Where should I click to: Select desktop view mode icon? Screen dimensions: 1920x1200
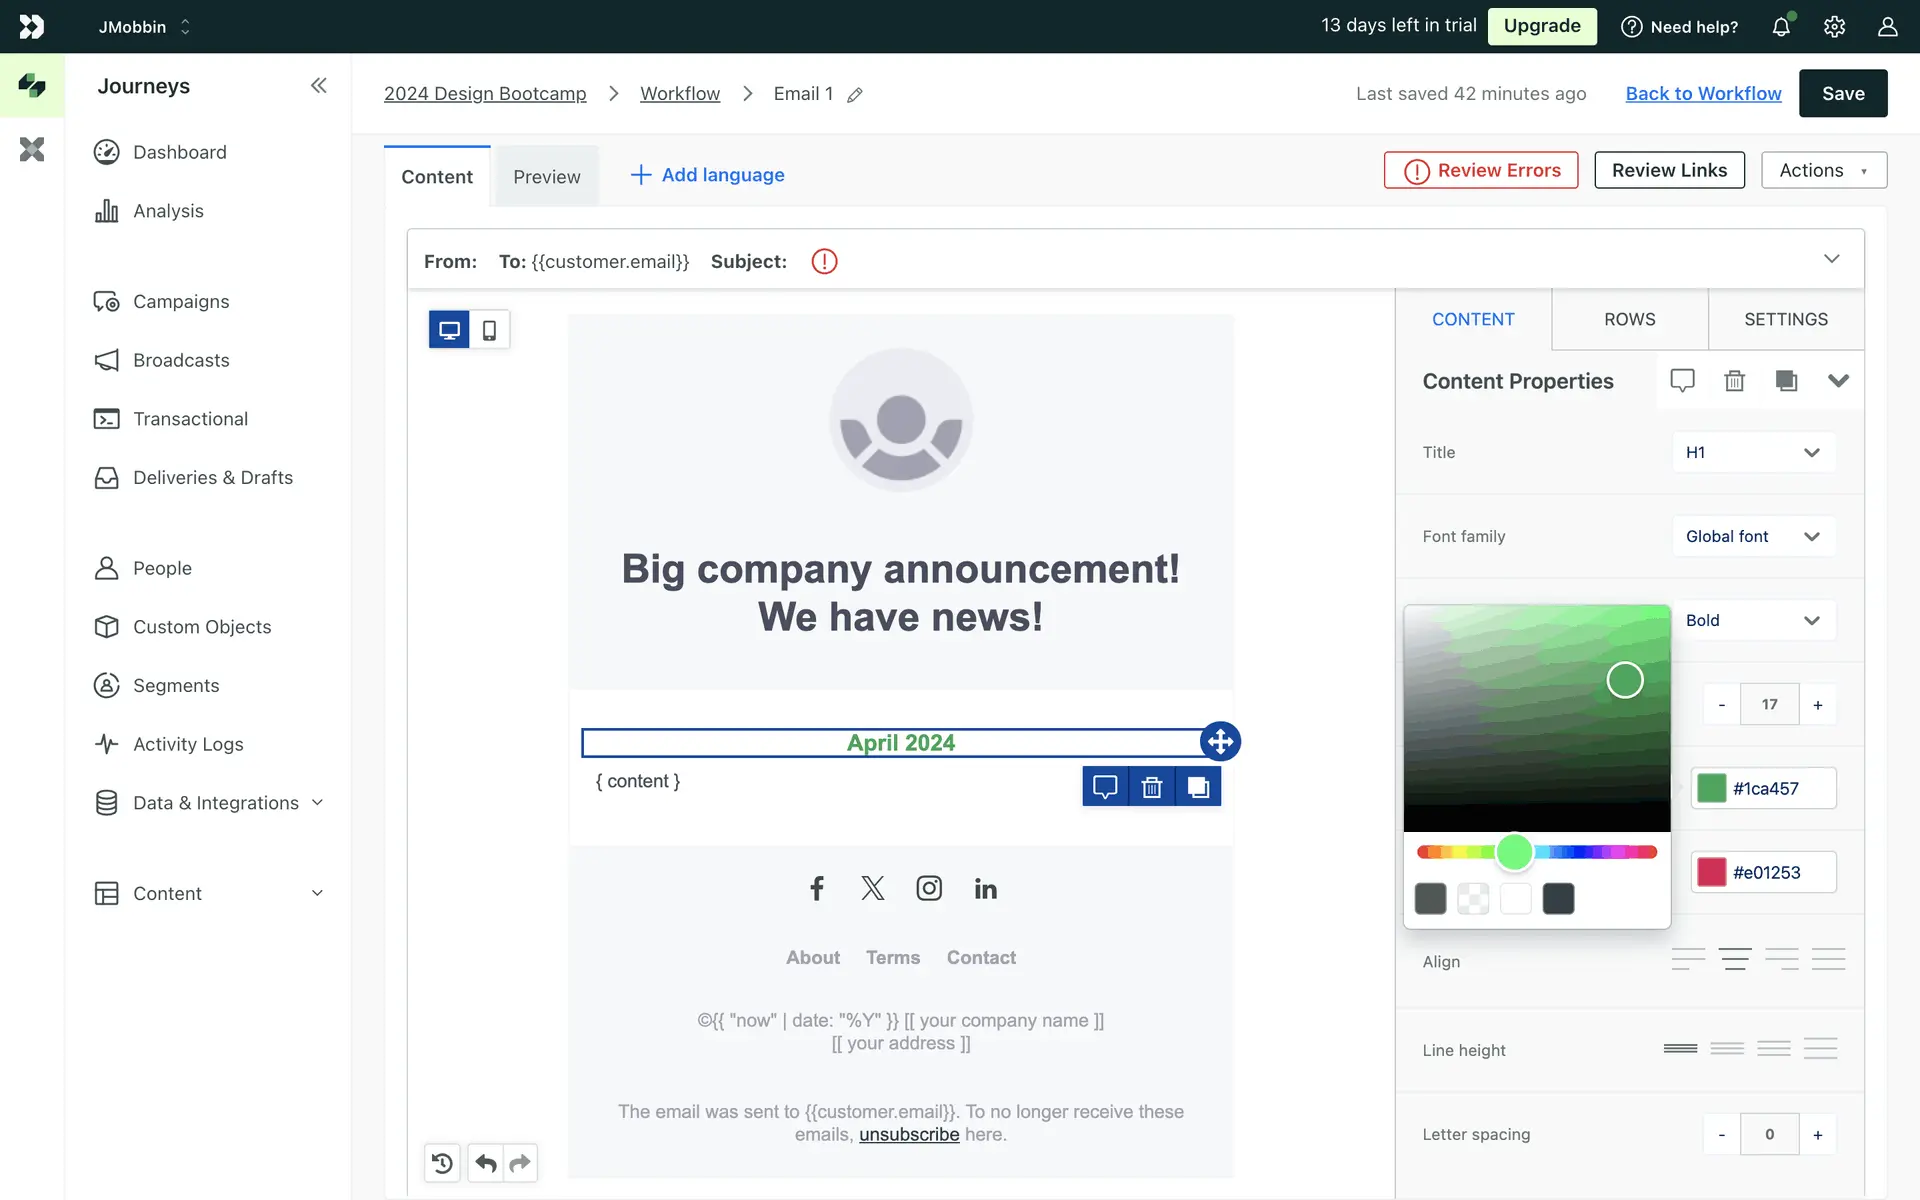coord(449,330)
